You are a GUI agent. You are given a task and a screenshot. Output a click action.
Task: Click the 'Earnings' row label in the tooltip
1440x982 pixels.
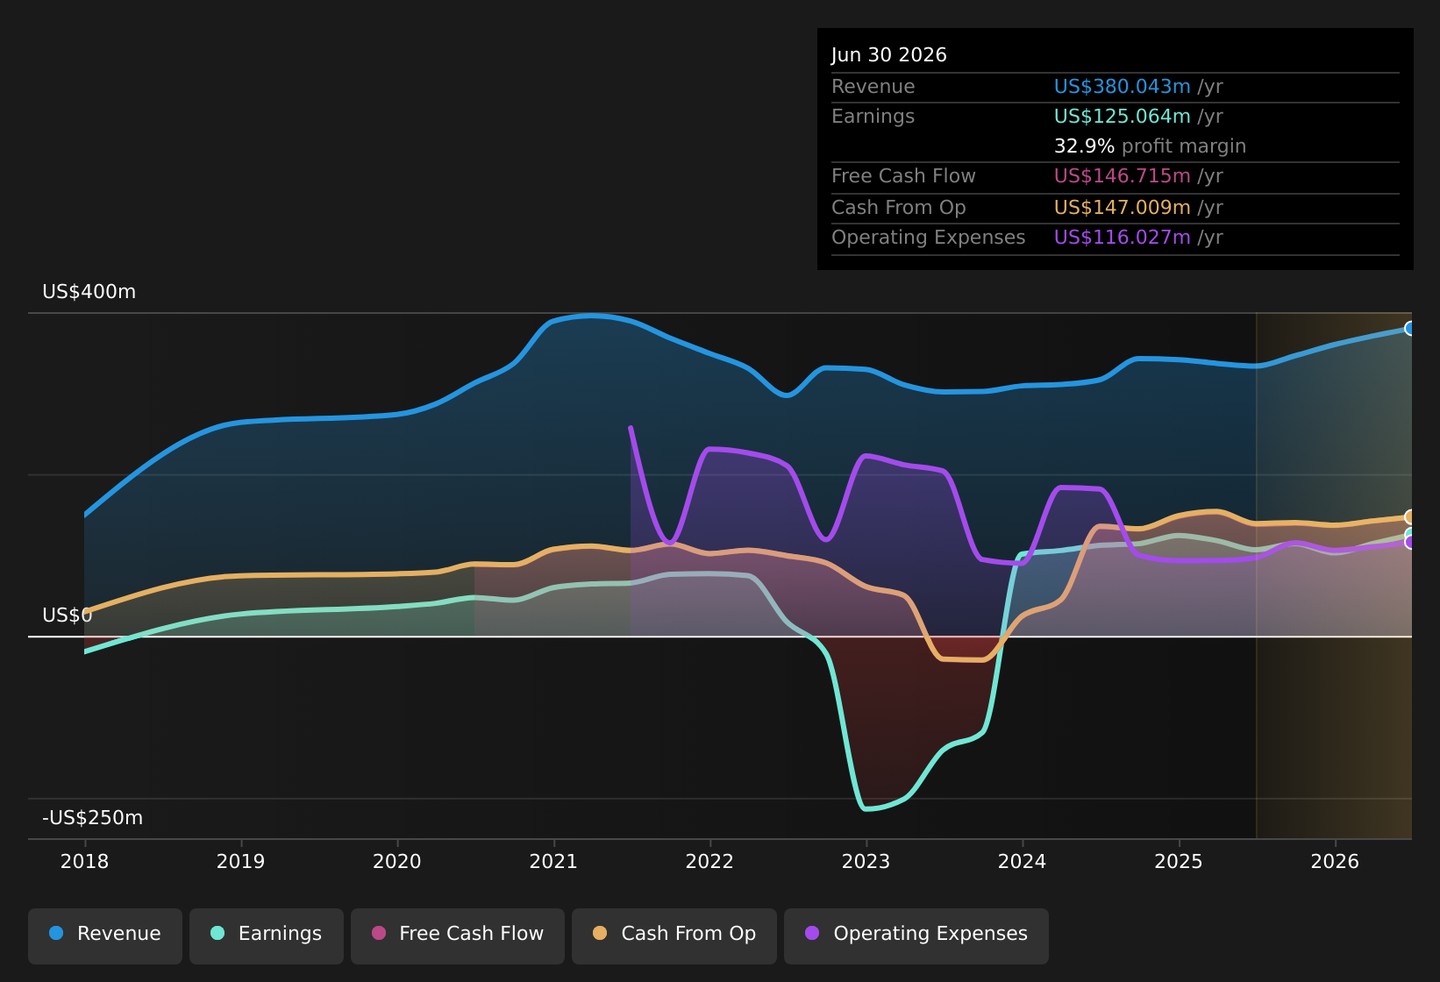pos(873,116)
